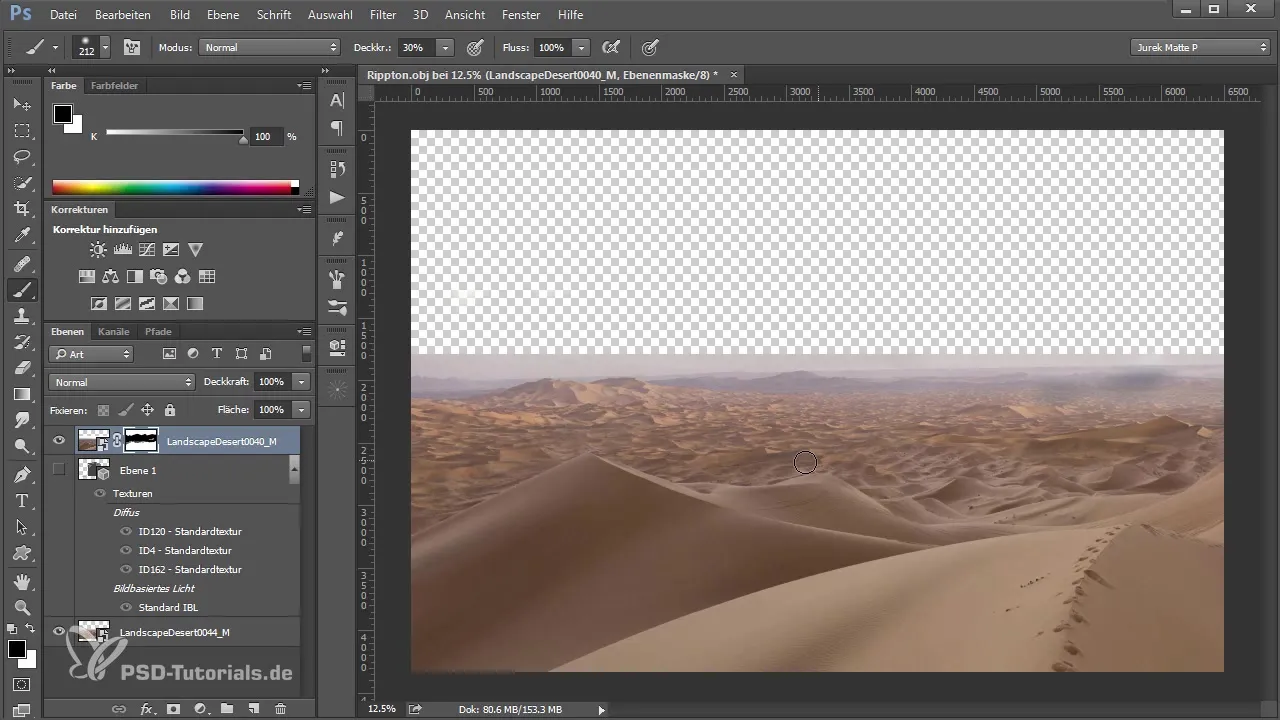1280x720 pixels.
Task: Add a Levels adjustment
Action: [x=123, y=250]
